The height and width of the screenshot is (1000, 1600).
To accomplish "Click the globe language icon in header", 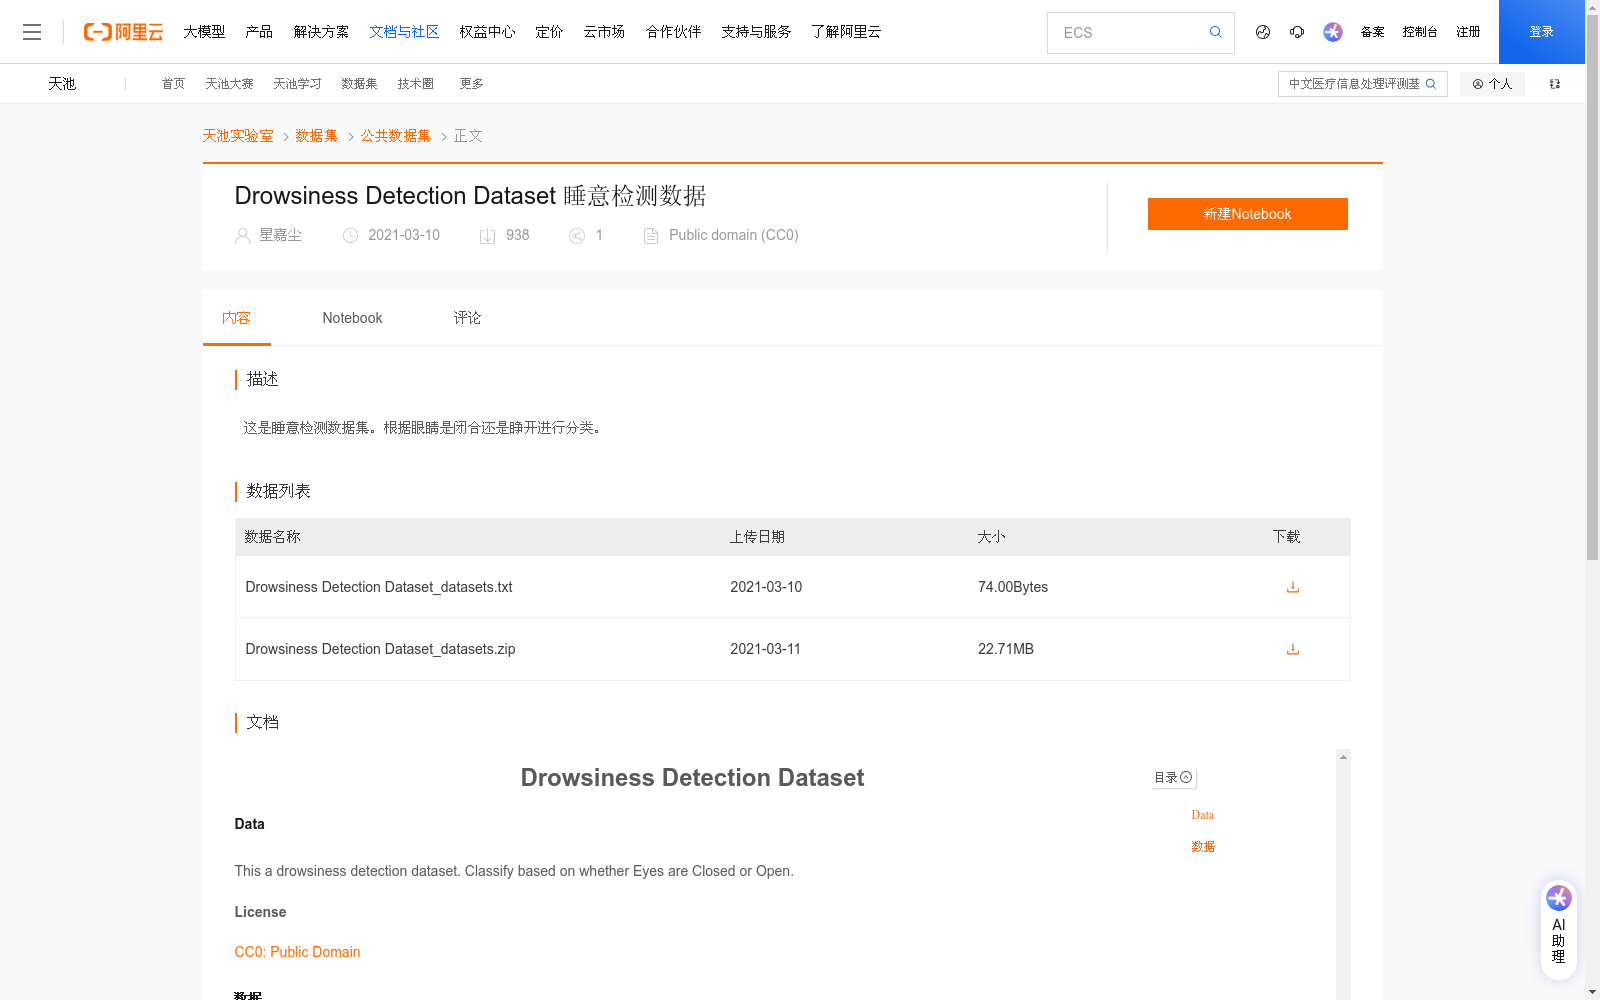I will 1263,32.
